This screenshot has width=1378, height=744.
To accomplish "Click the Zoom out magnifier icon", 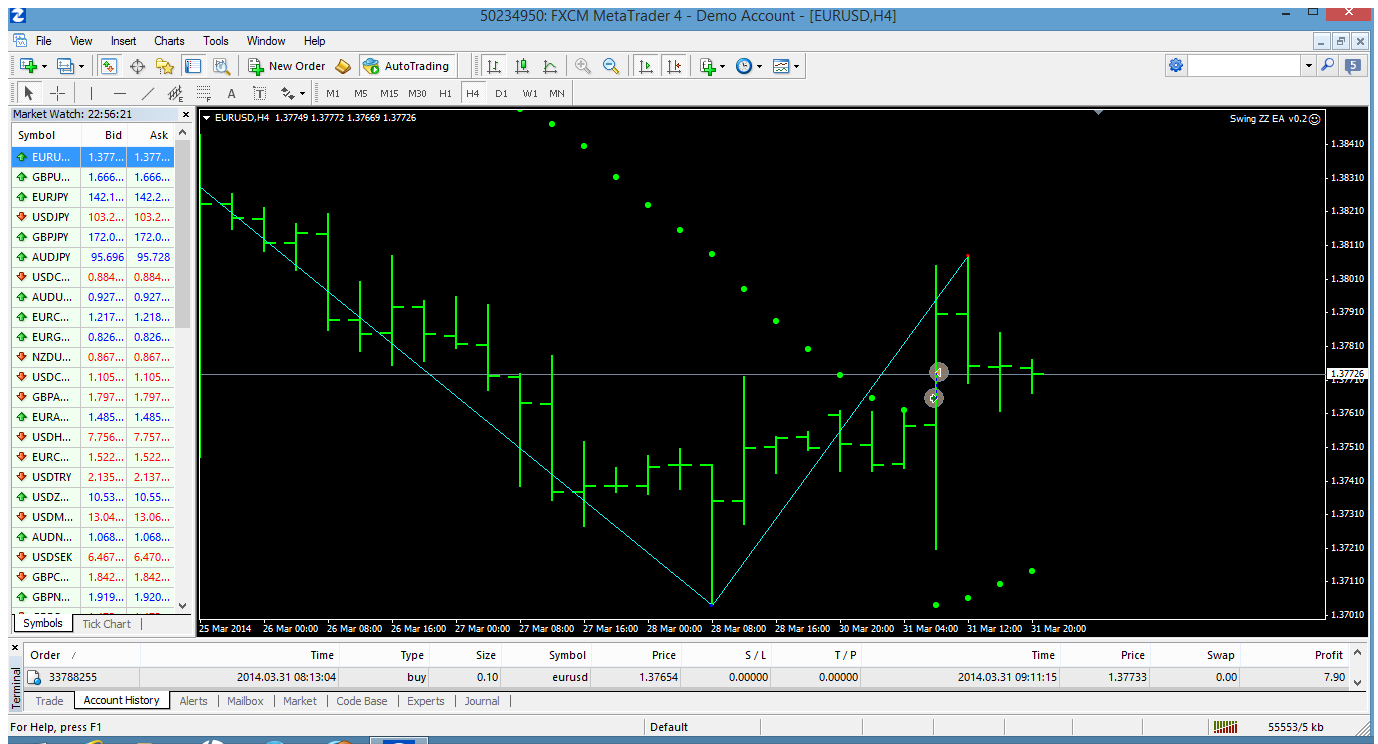I will pyautogui.click(x=610, y=66).
